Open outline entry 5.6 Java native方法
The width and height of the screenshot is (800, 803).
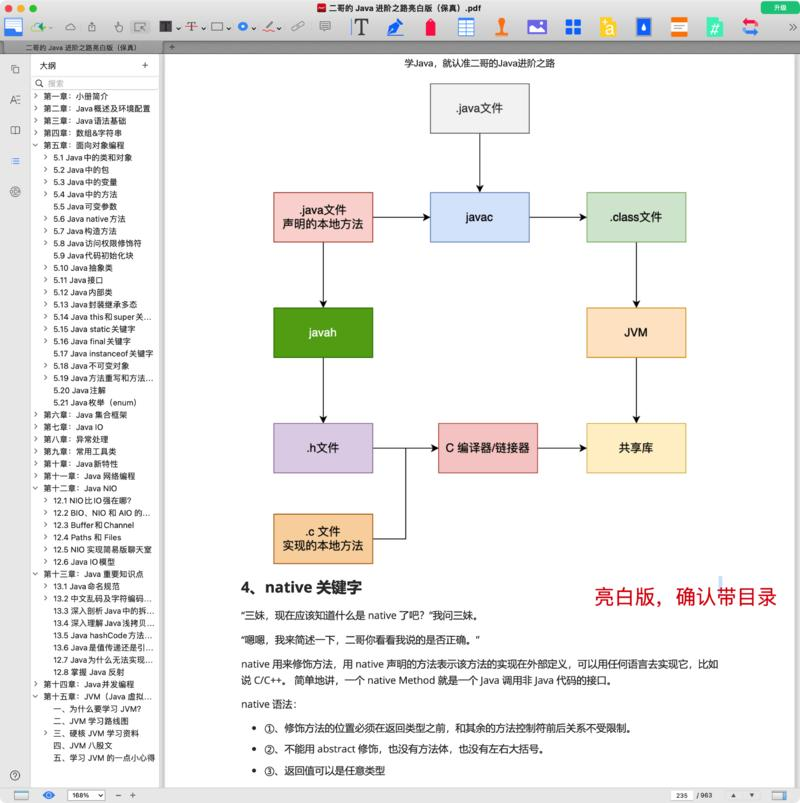[x=90, y=219]
